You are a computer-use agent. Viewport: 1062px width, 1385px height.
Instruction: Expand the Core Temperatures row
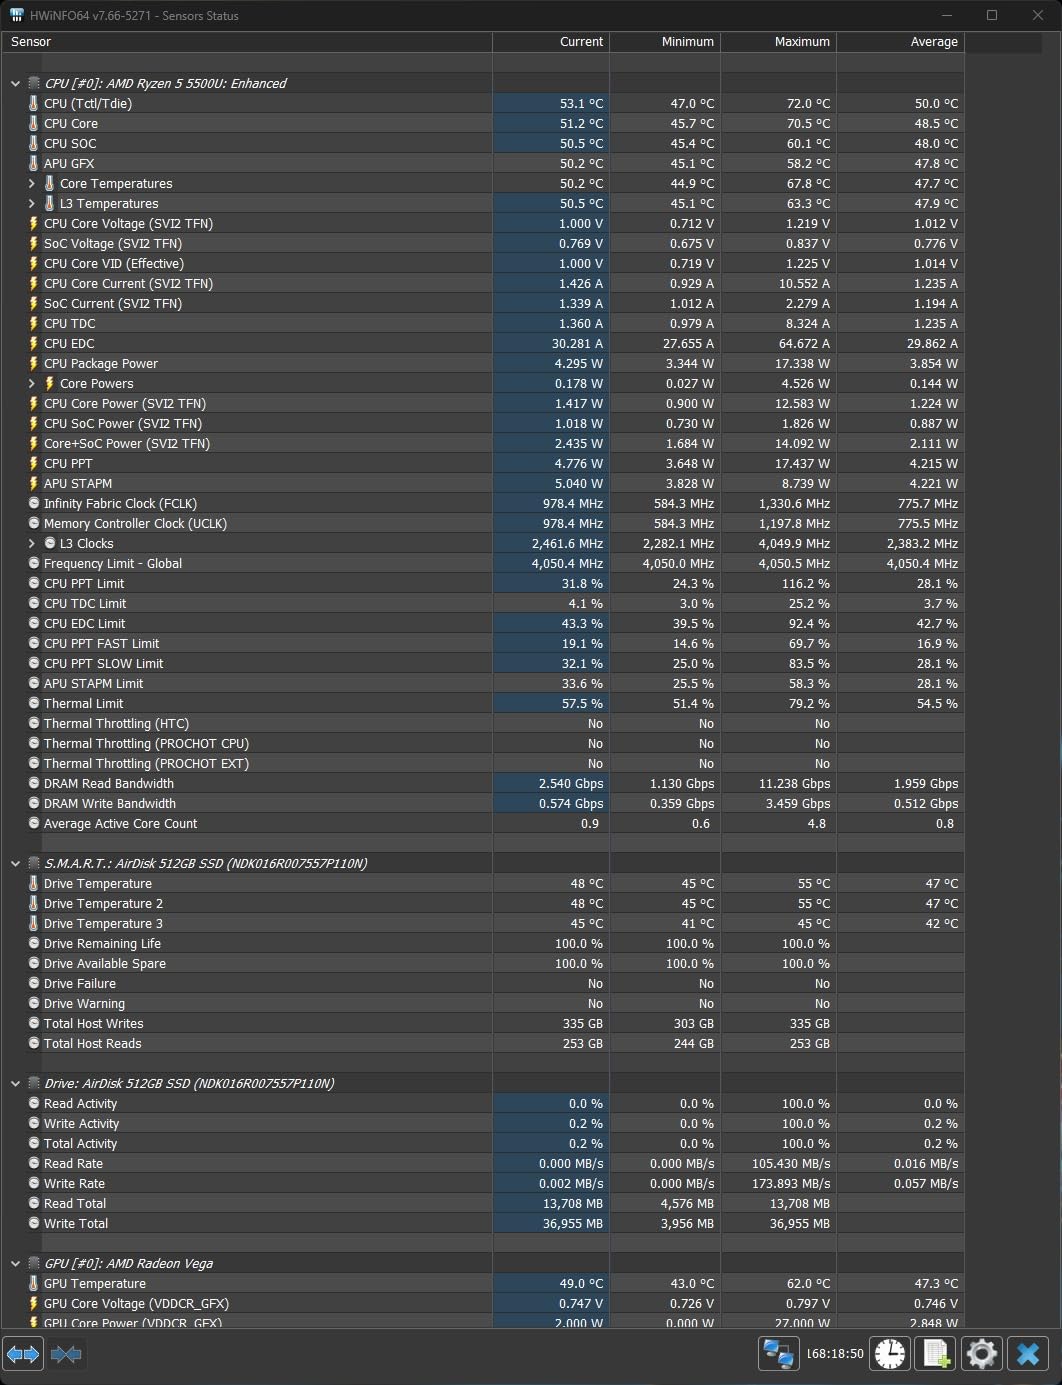pos(32,184)
